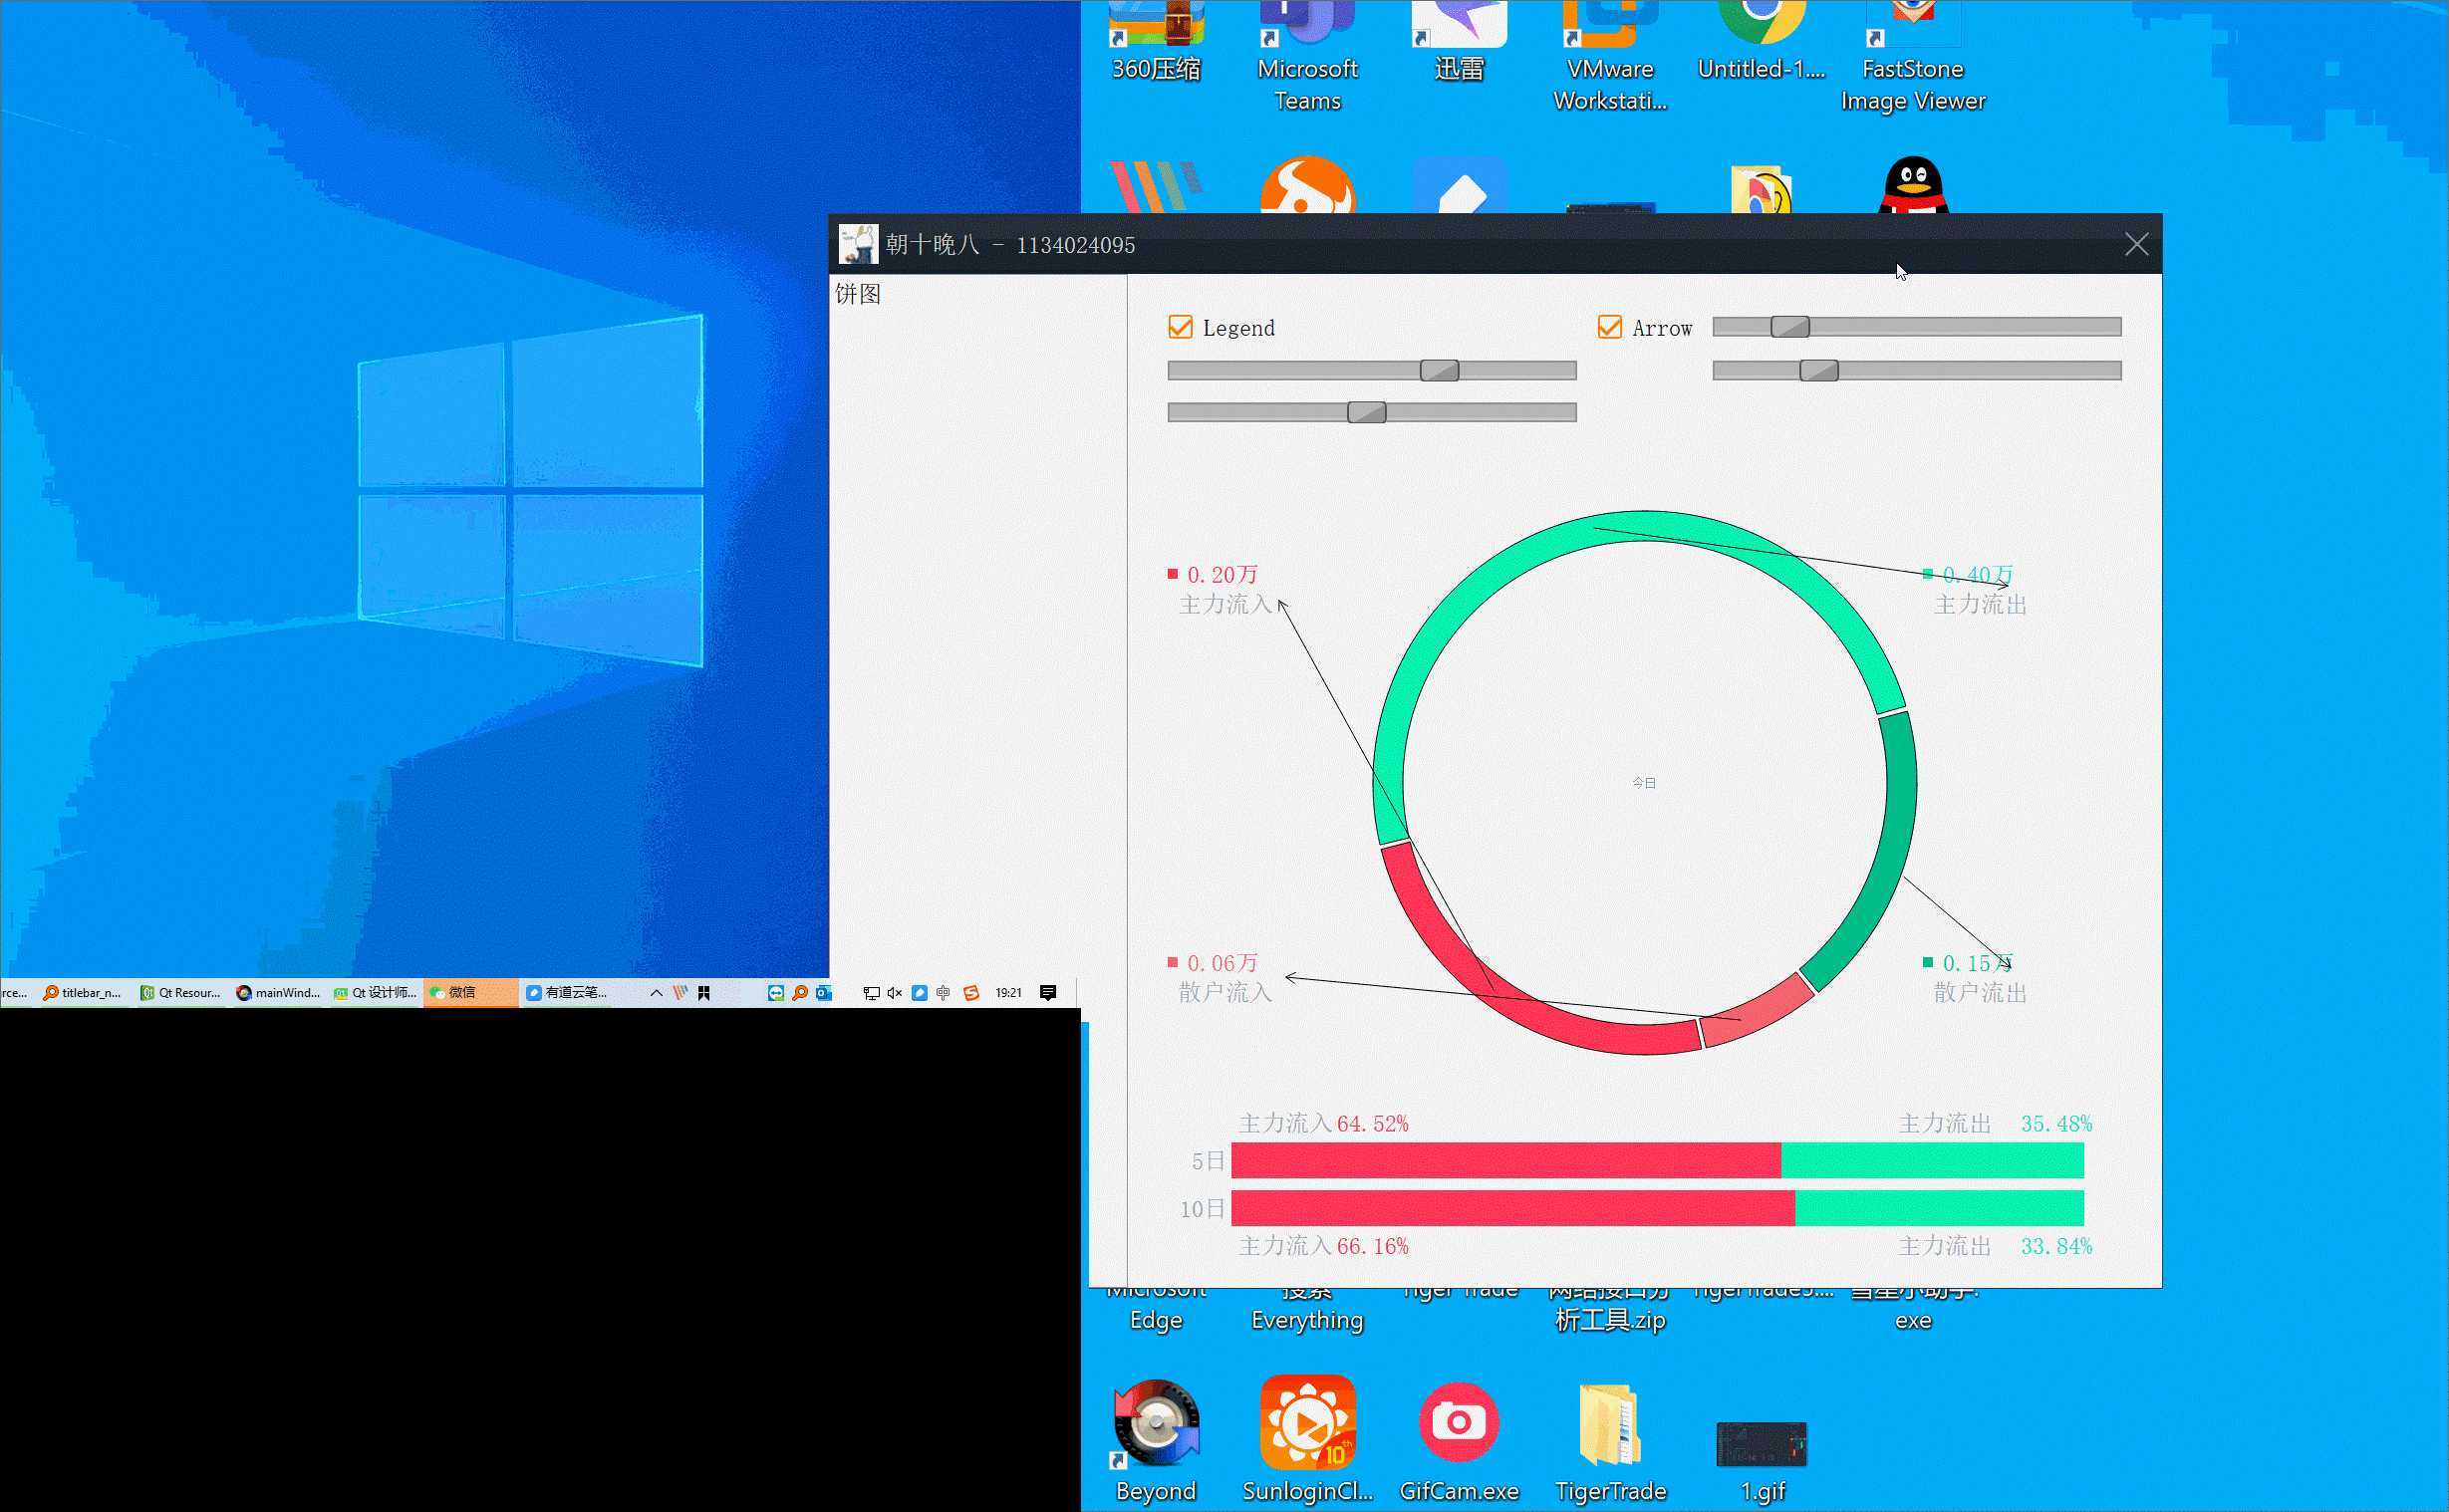Click the Sogou input tray icon
The height and width of the screenshot is (1512, 2449).
tap(970, 992)
